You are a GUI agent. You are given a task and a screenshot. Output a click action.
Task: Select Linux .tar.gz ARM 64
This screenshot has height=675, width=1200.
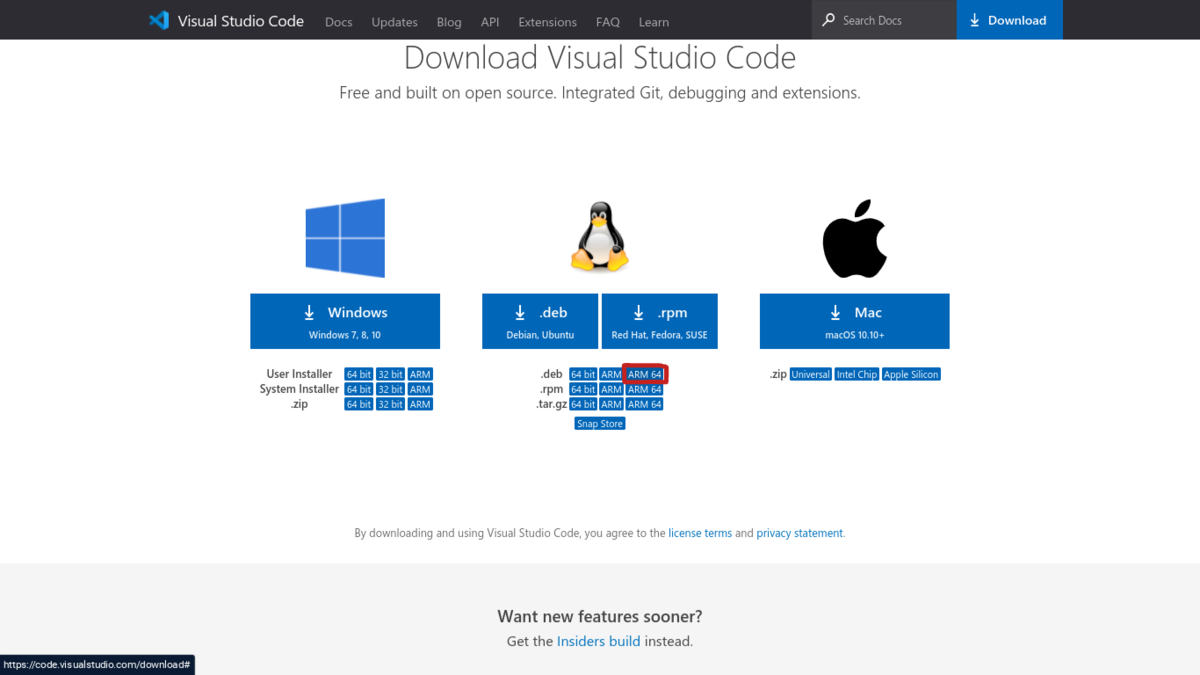click(x=645, y=405)
